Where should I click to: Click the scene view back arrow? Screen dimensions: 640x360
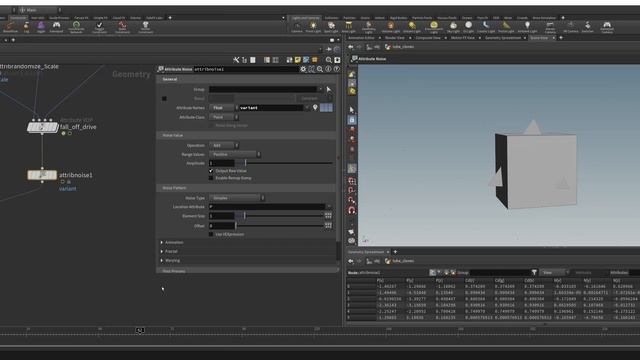[x=351, y=47]
